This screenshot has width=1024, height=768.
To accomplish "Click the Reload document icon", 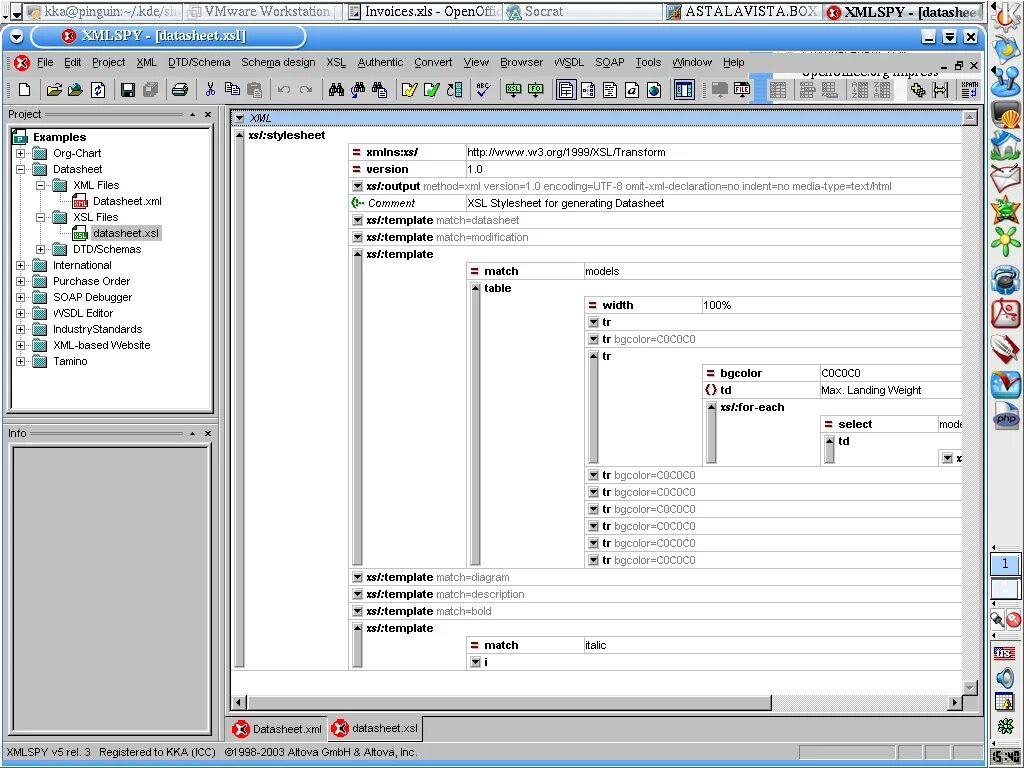I will (98, 90).
